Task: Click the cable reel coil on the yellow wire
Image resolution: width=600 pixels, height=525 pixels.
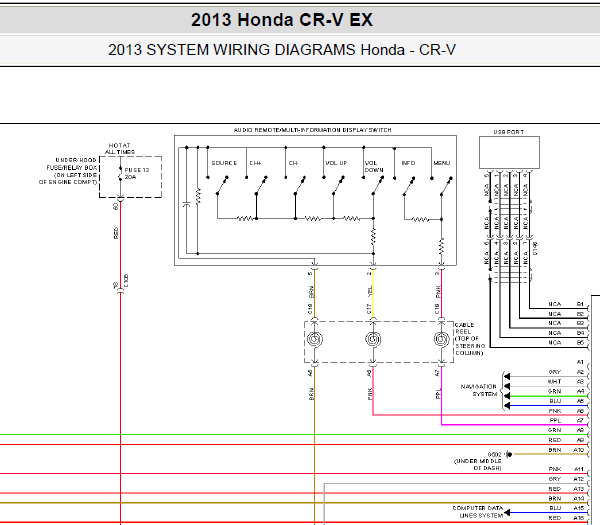Action: coord(373,339)
